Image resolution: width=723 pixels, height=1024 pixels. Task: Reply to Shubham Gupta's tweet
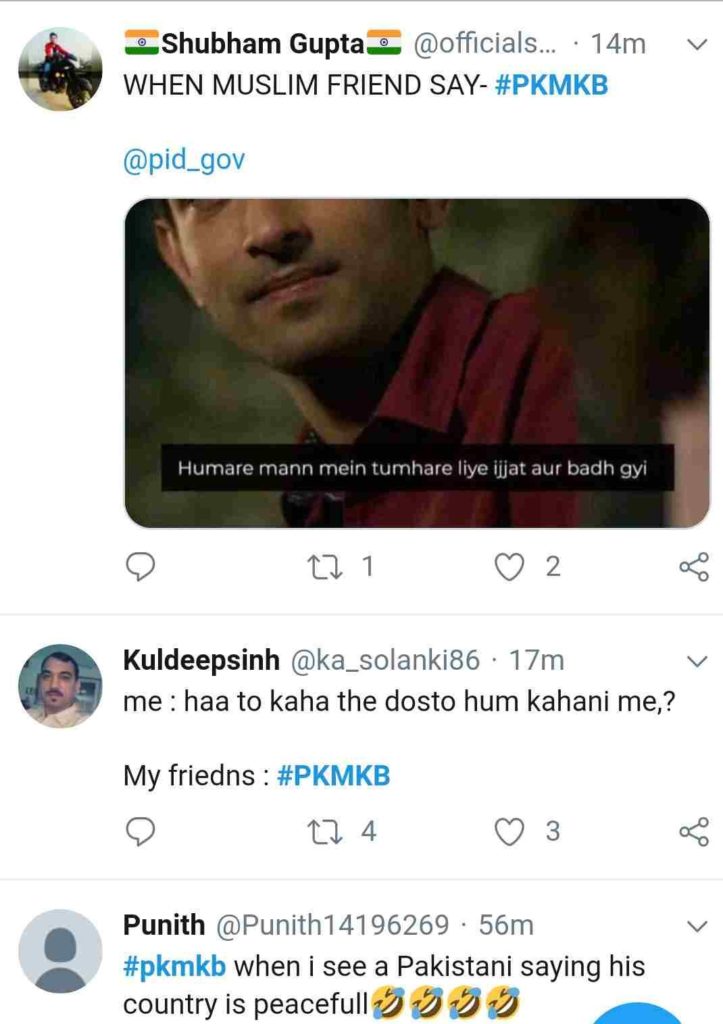(139, 568)
